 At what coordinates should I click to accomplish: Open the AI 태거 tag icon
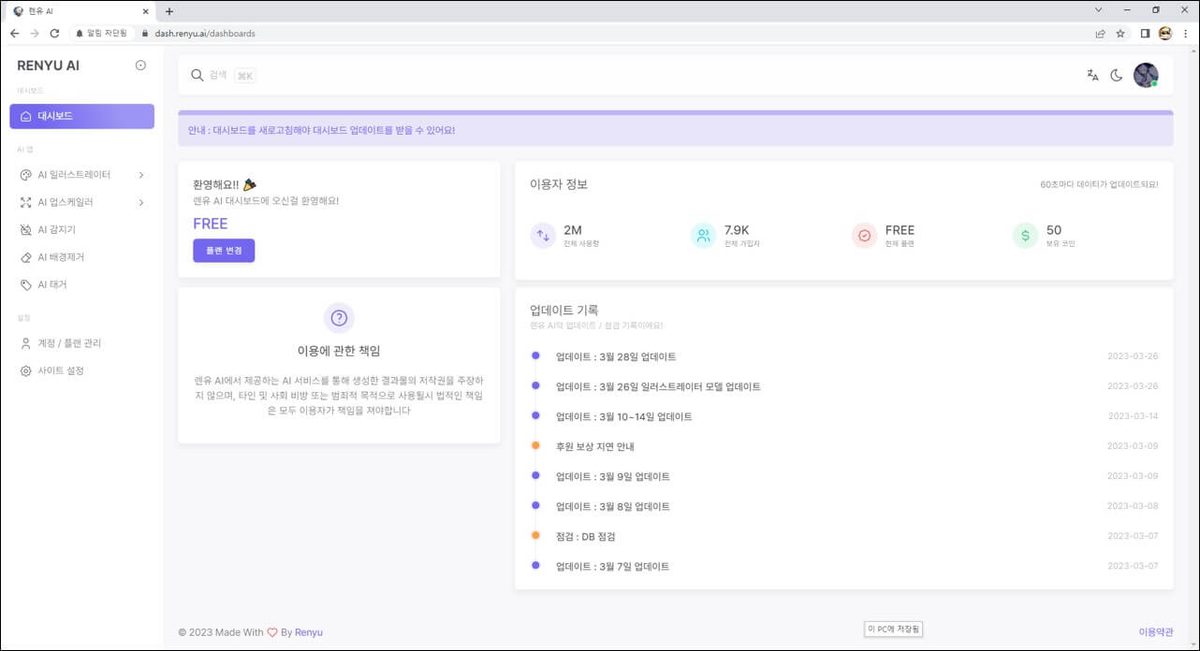coord(26,285)
